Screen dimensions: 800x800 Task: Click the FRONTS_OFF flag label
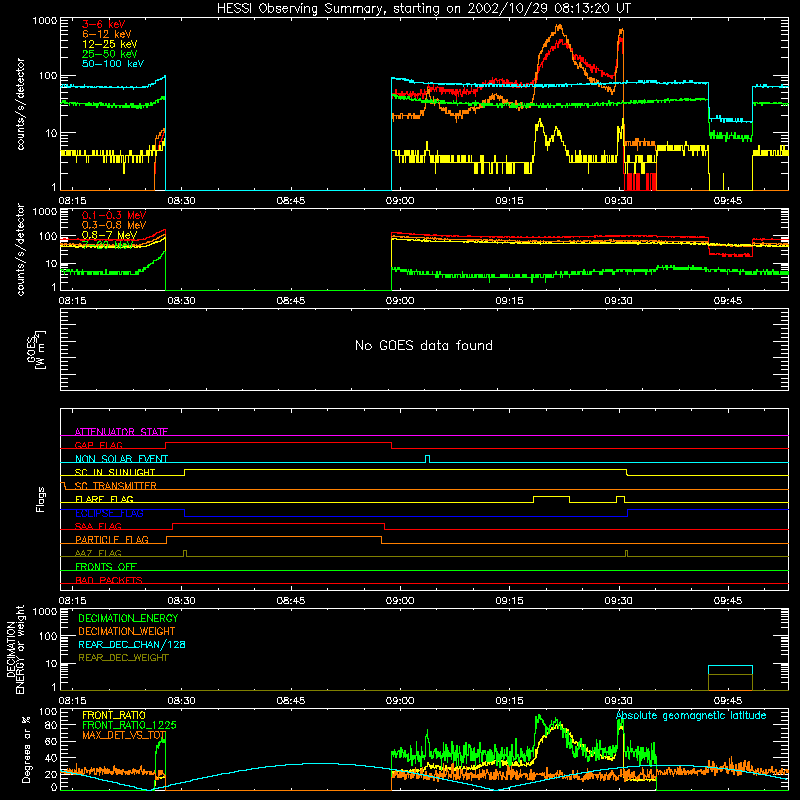(106, 566)
